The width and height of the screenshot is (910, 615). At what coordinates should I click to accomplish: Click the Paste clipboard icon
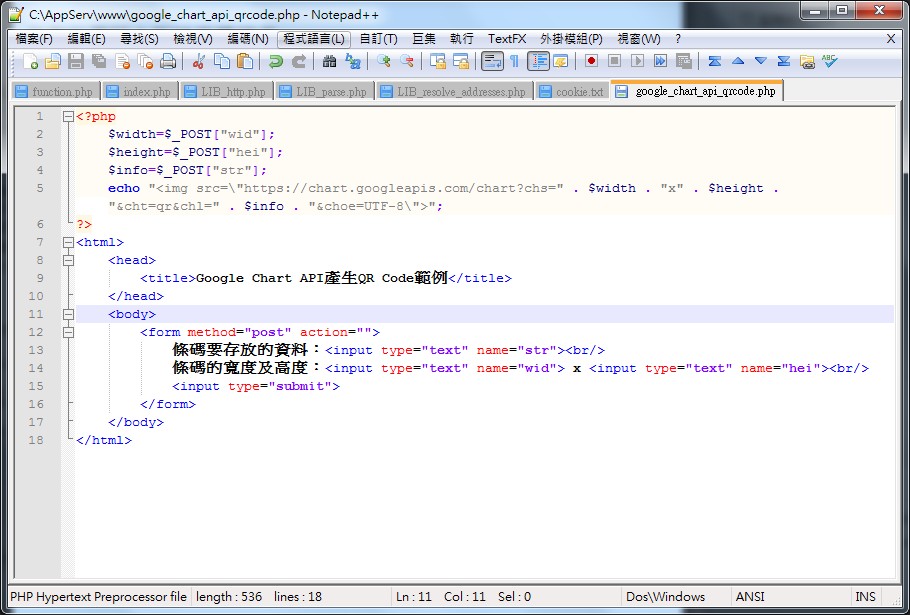pyautogui.click(x=245, y=61)
